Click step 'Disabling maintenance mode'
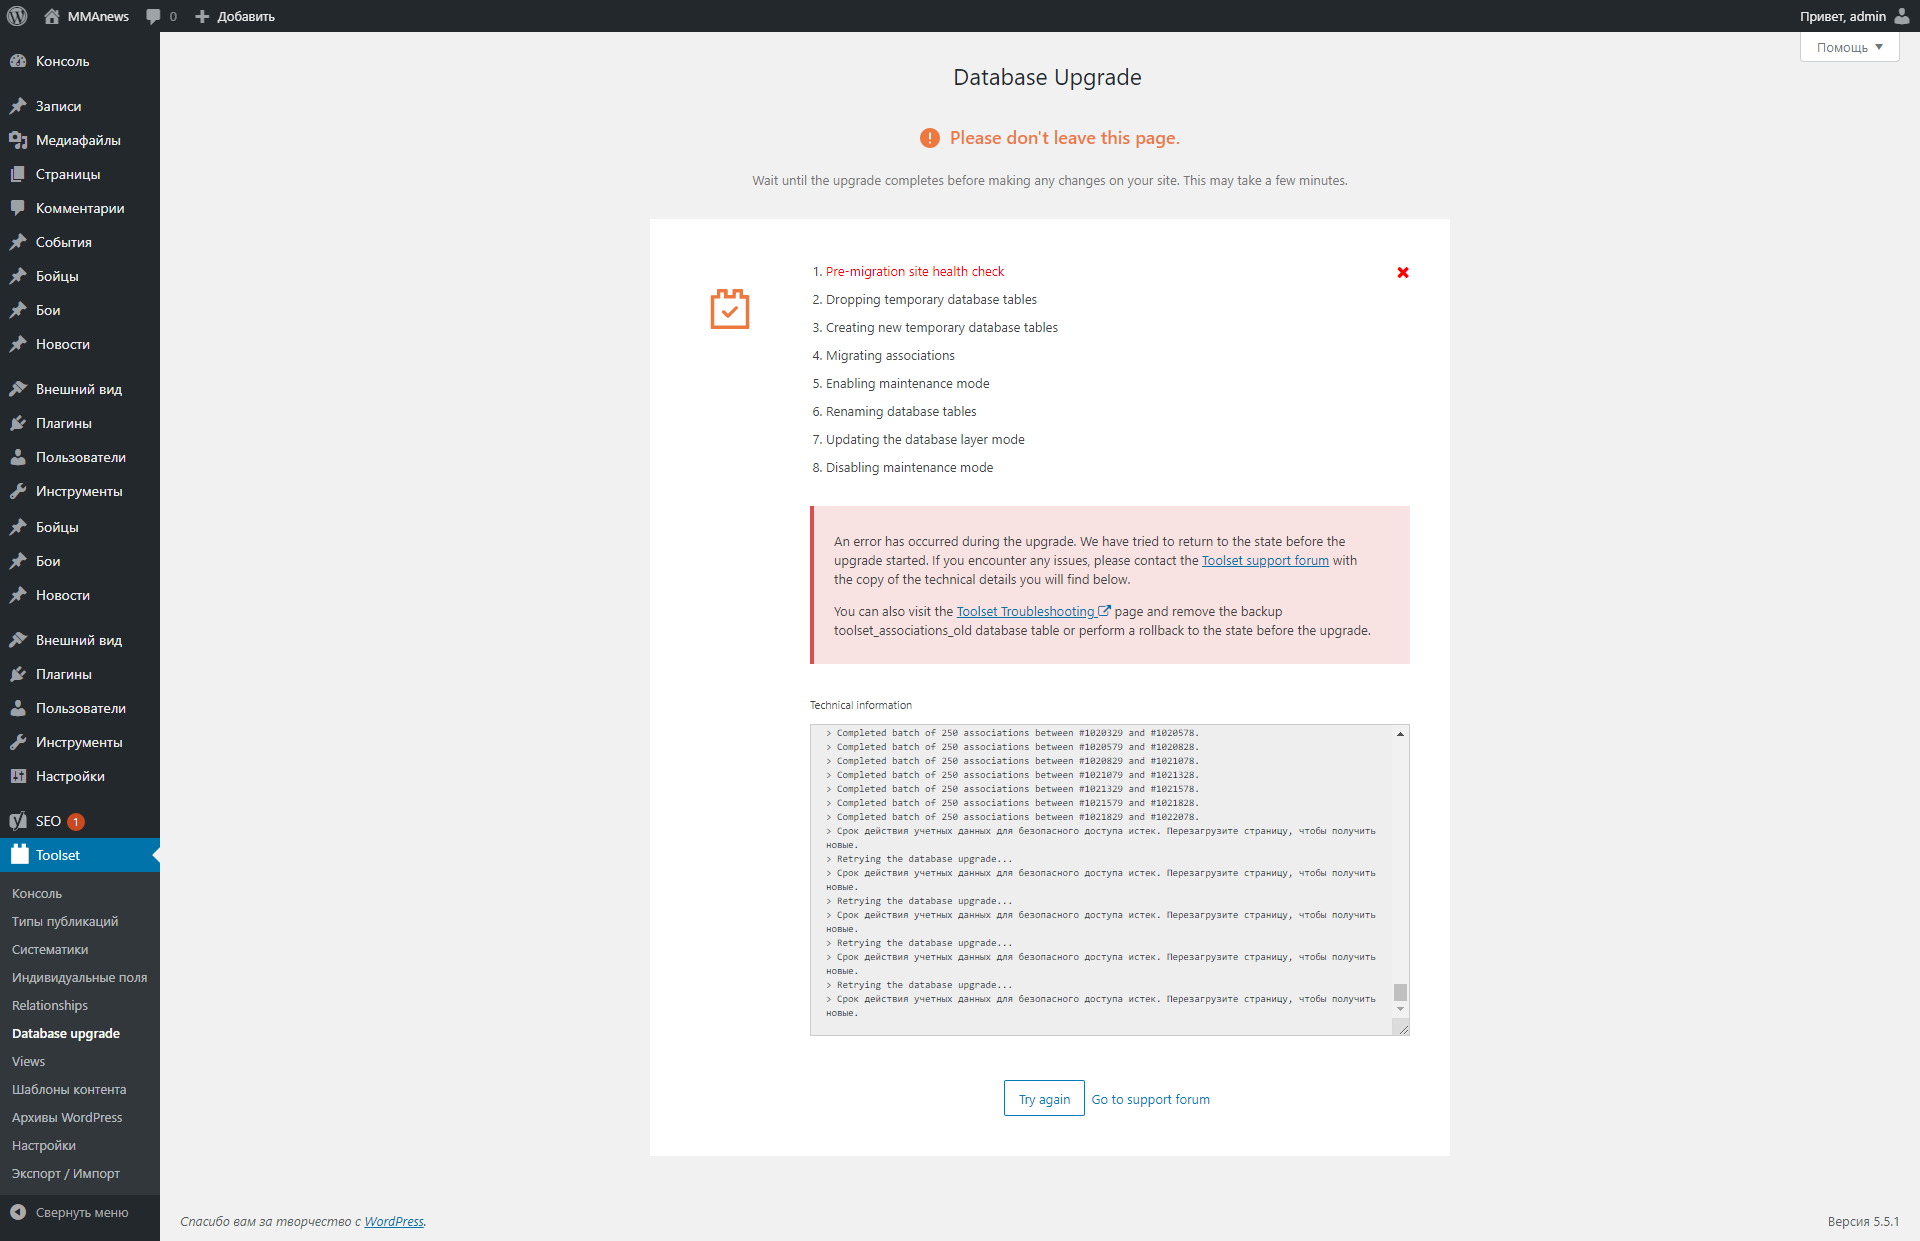This screenshot has width=1920, height=1241. click(910, 467)
